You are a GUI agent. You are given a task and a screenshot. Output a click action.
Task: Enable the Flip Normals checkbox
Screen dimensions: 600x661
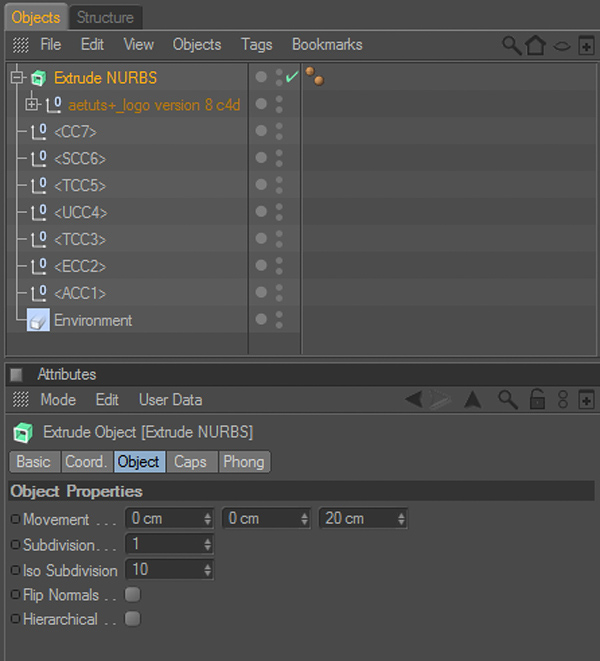(x=132, y=595)
